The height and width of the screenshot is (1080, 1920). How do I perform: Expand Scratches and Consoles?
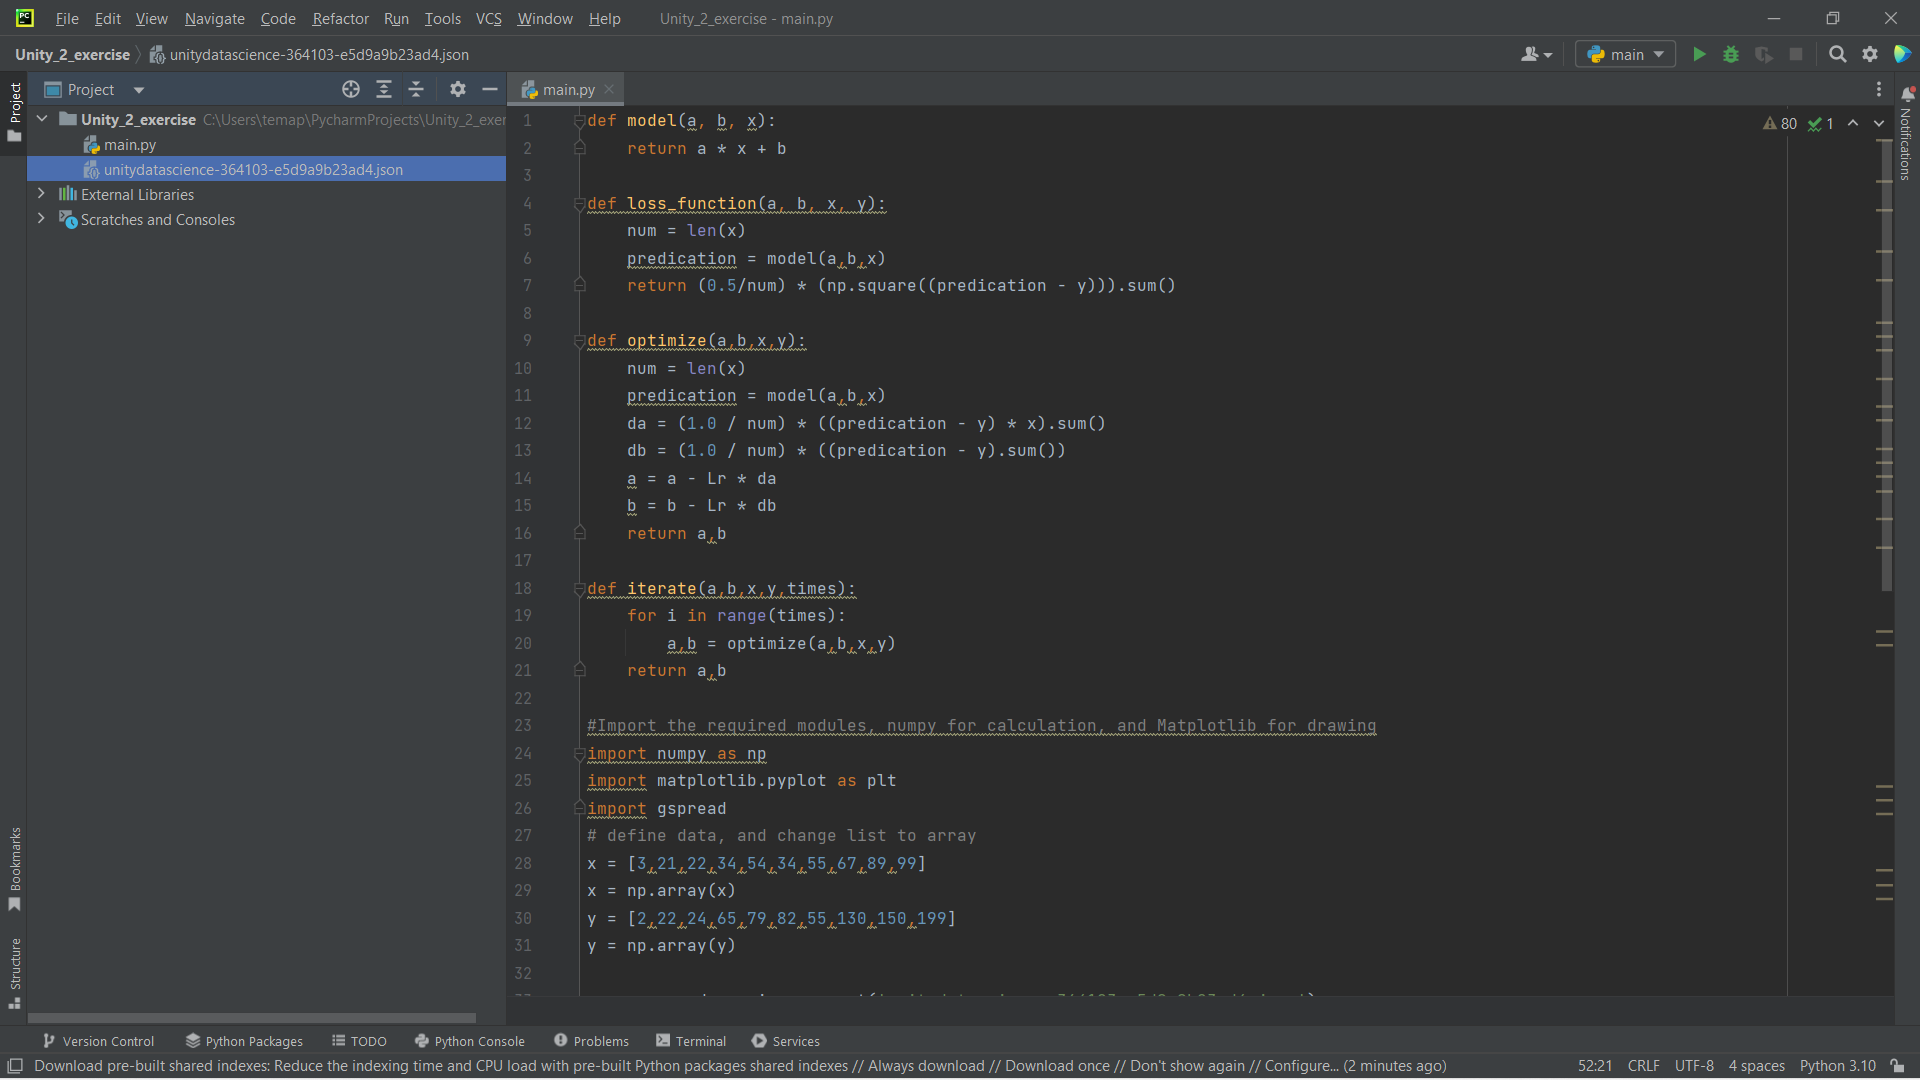coord(41,219)
